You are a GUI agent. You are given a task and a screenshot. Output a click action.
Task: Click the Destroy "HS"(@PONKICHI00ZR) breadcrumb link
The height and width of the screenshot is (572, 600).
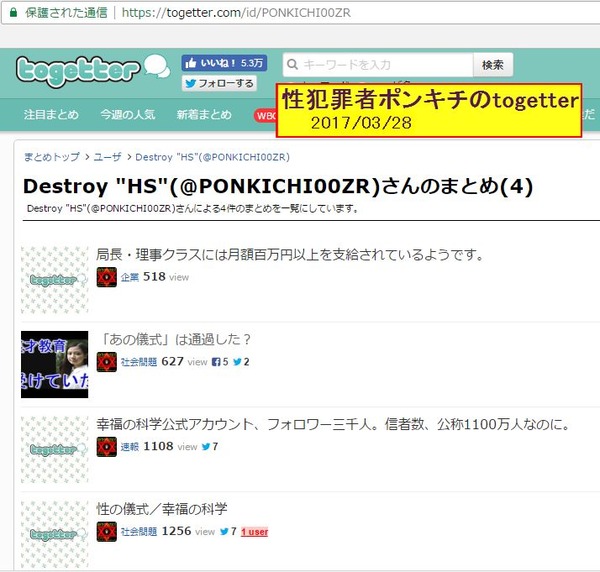click(x=212, y=157)
